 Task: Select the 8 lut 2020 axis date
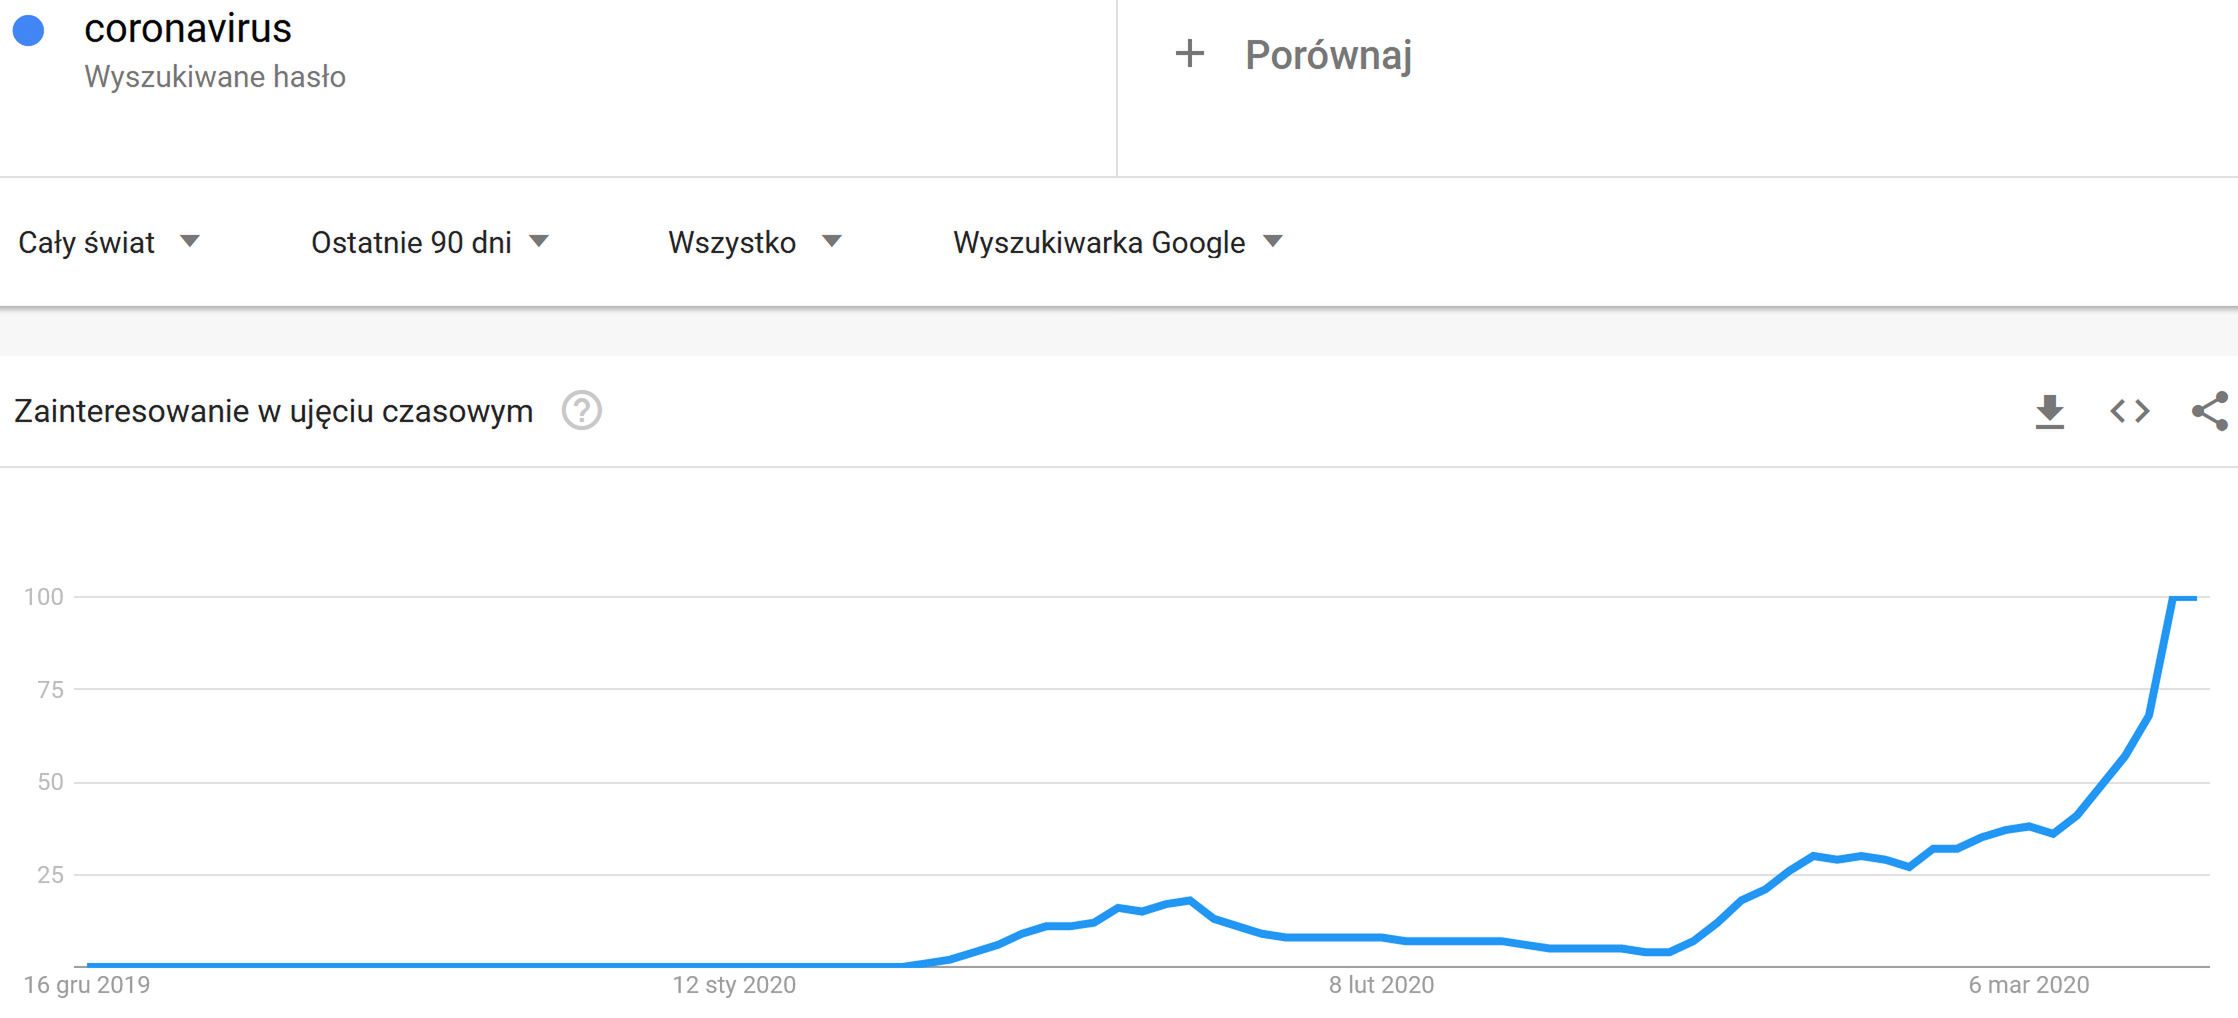point(1381,985)
